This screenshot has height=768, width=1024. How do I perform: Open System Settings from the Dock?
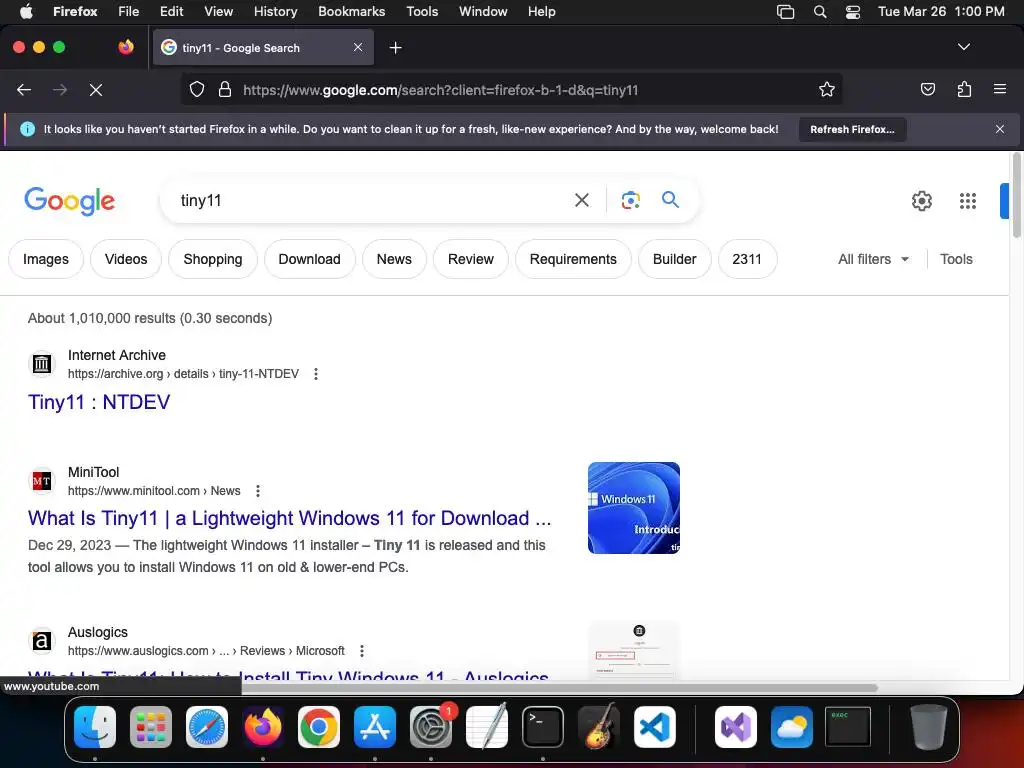[431, 726]
